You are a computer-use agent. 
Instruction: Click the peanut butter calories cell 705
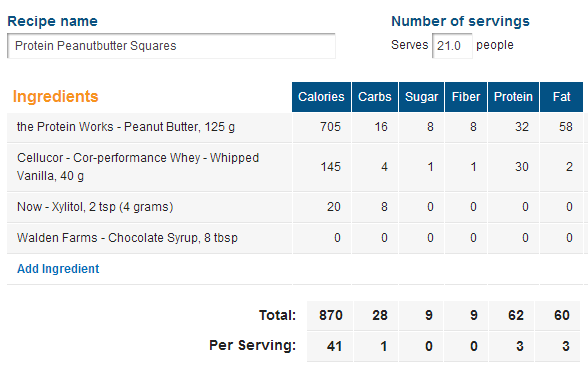[330, 127]
